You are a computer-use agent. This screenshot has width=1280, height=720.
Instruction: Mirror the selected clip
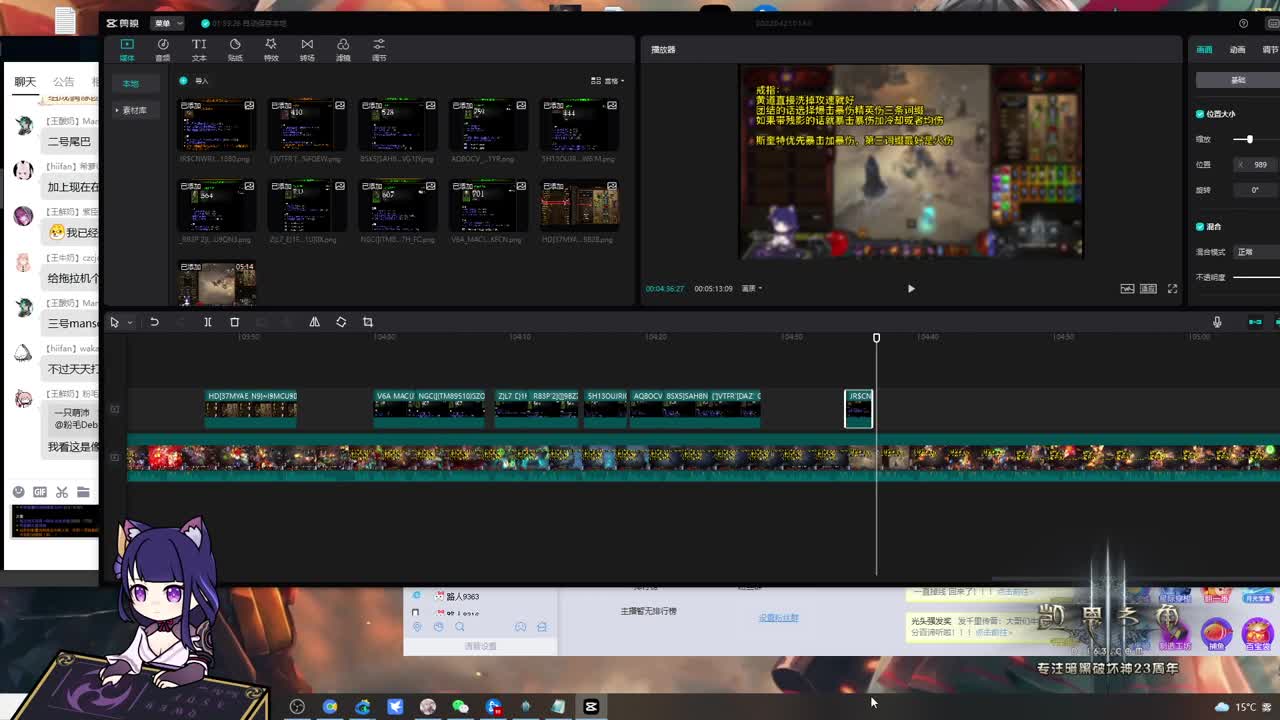[314, 322]
